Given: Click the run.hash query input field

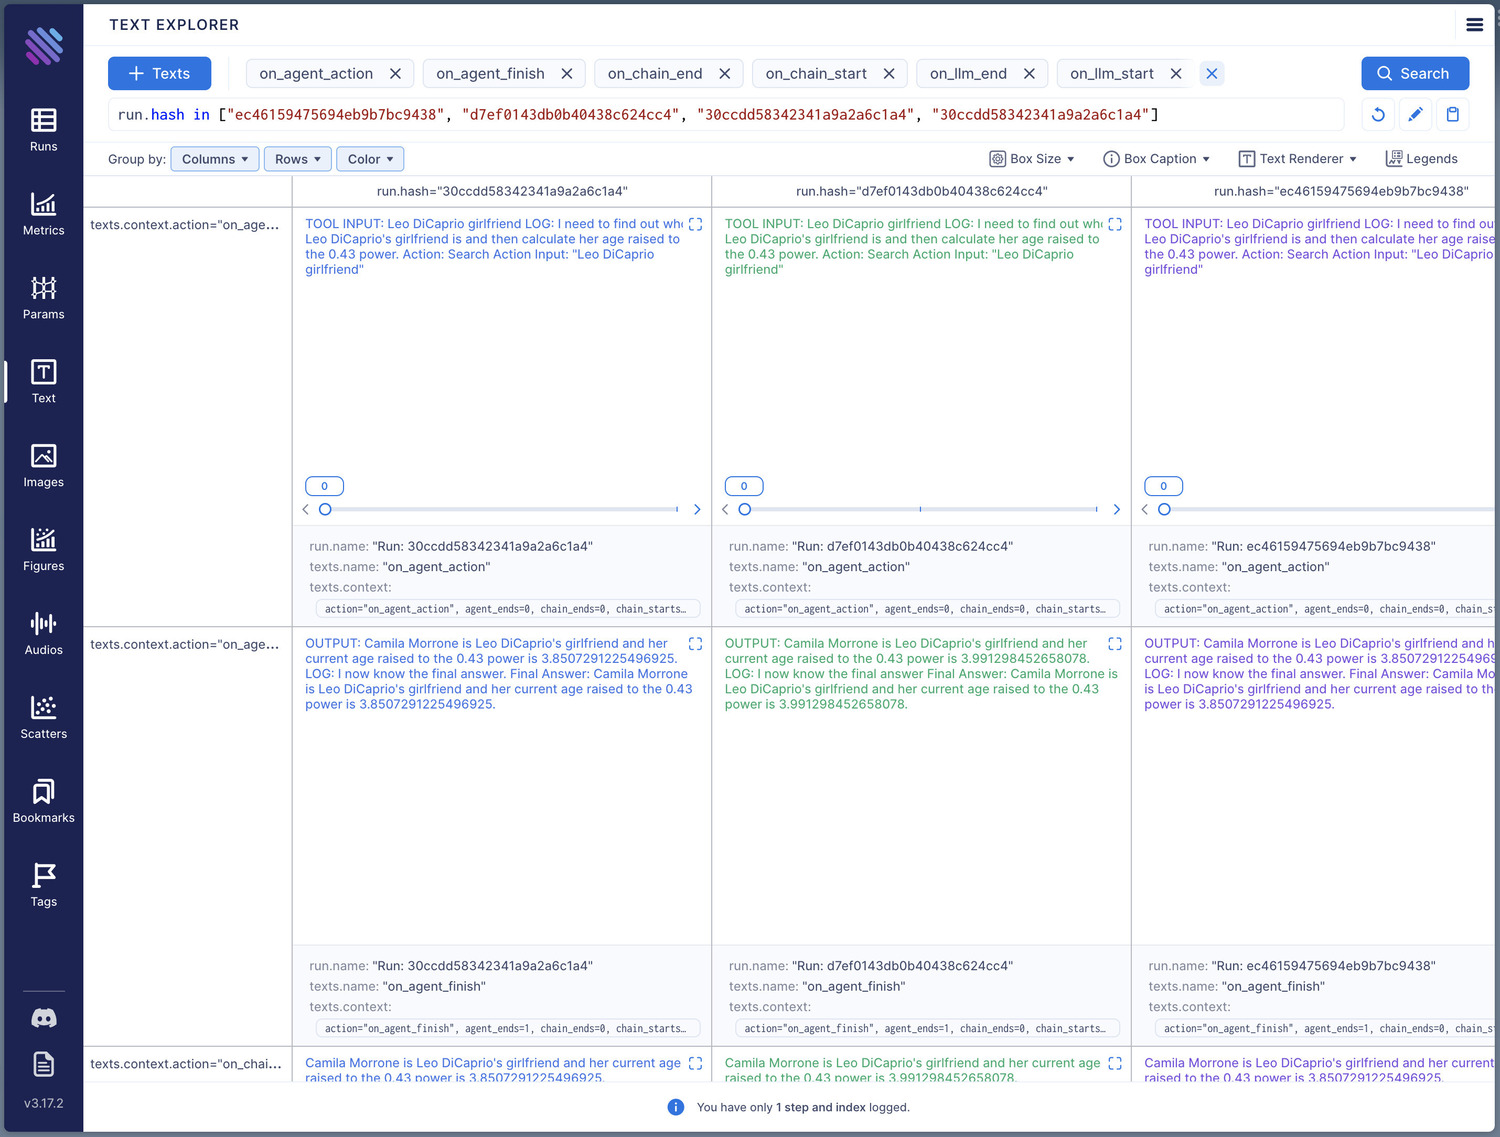Looking at the screenshot, I should tap(726, 115).
